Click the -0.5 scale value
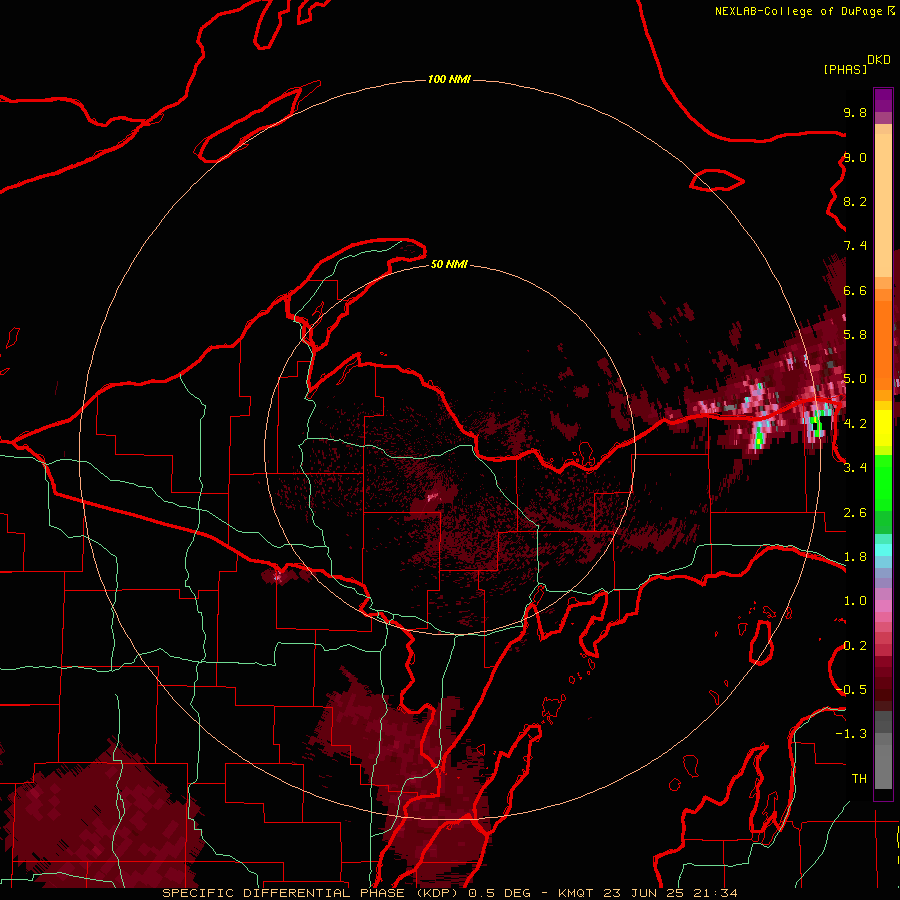This screenshot has width=900, height=900. click(x=851, y=690)
